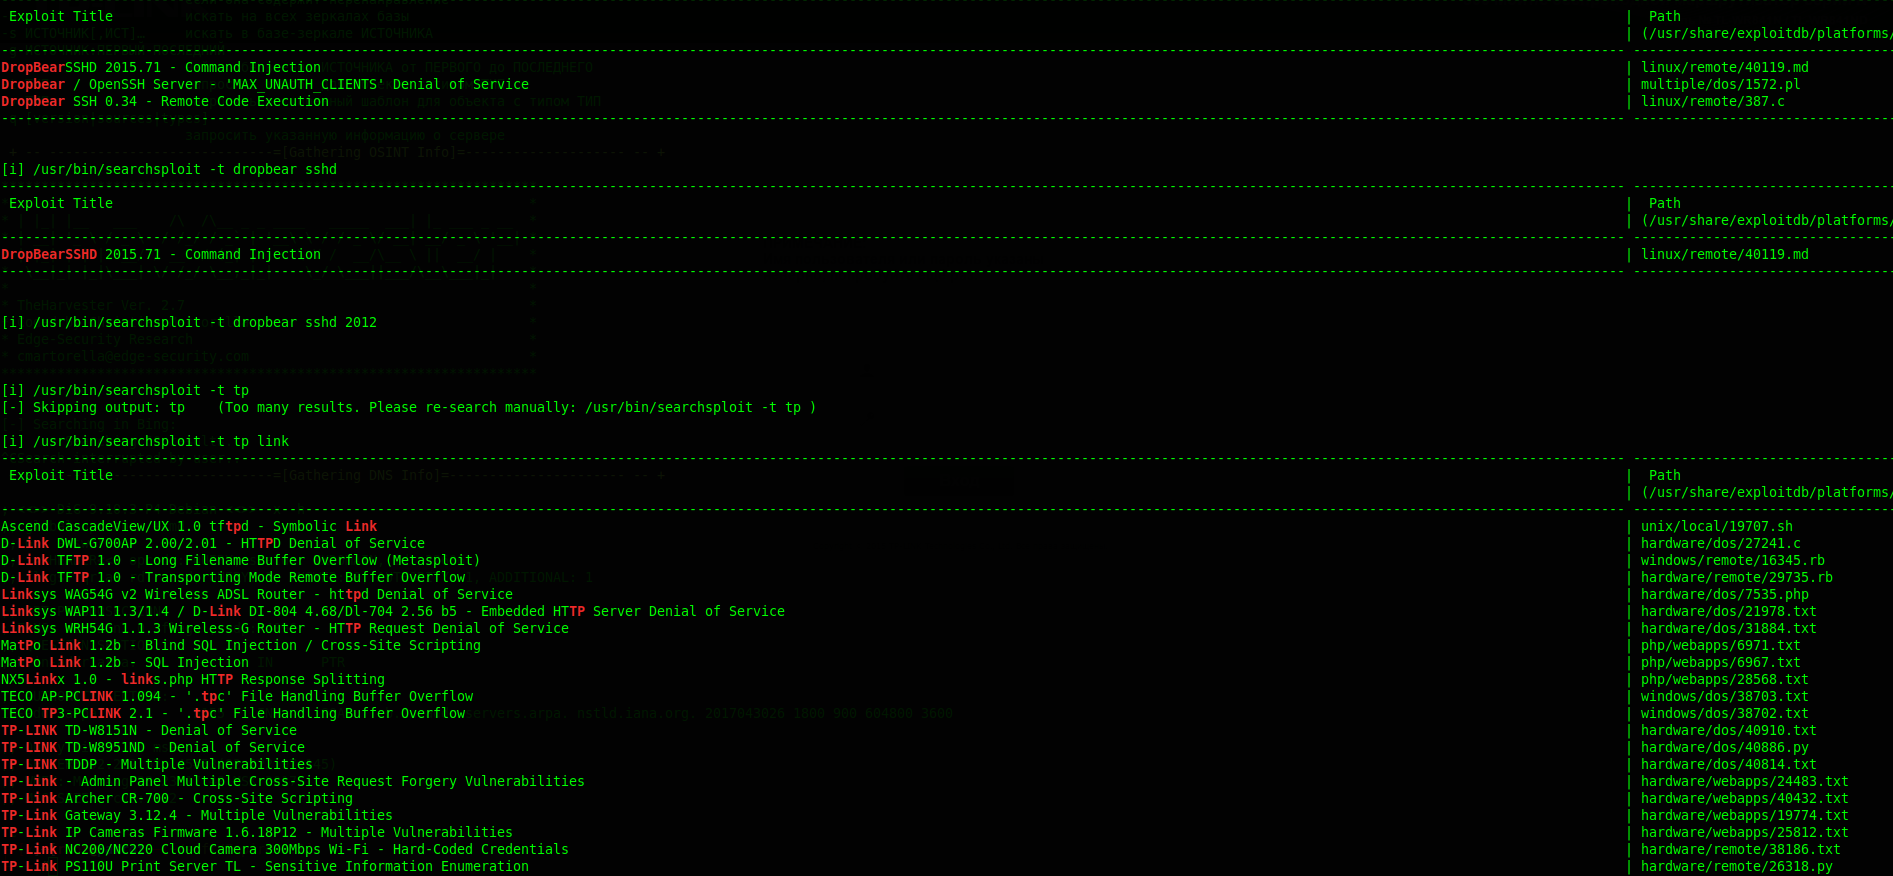Screen dimensions: 1893x876
Task: Click the Ascend CascadeView/UX tftpd entry
Action: 189,526
